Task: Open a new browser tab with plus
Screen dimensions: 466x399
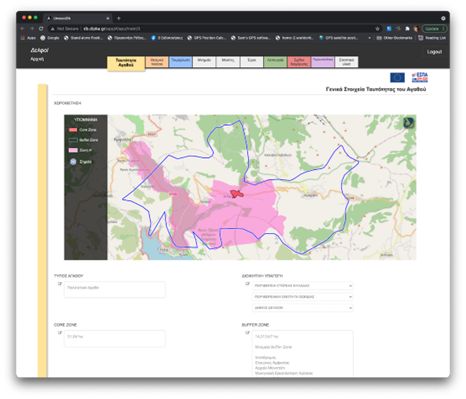Action: coord(119,18)
